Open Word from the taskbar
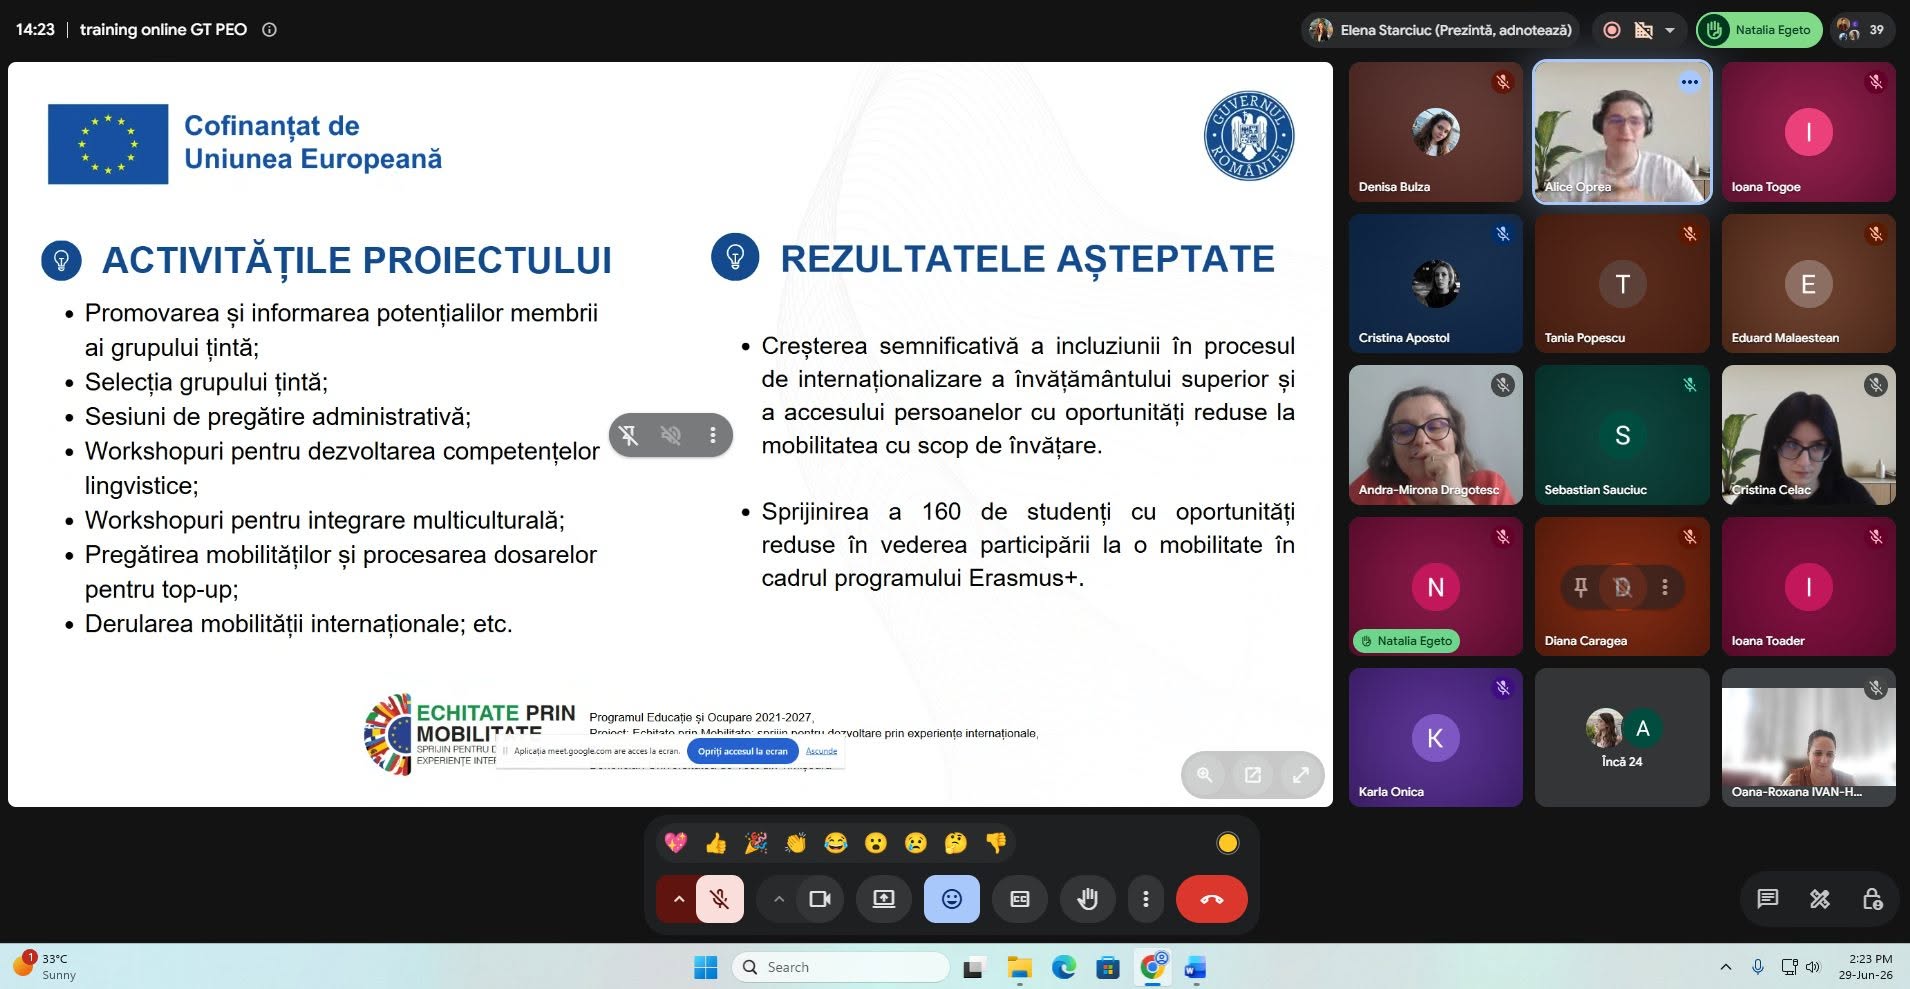The width and height of the screenshot is (1910, 989). point(1196,967)
